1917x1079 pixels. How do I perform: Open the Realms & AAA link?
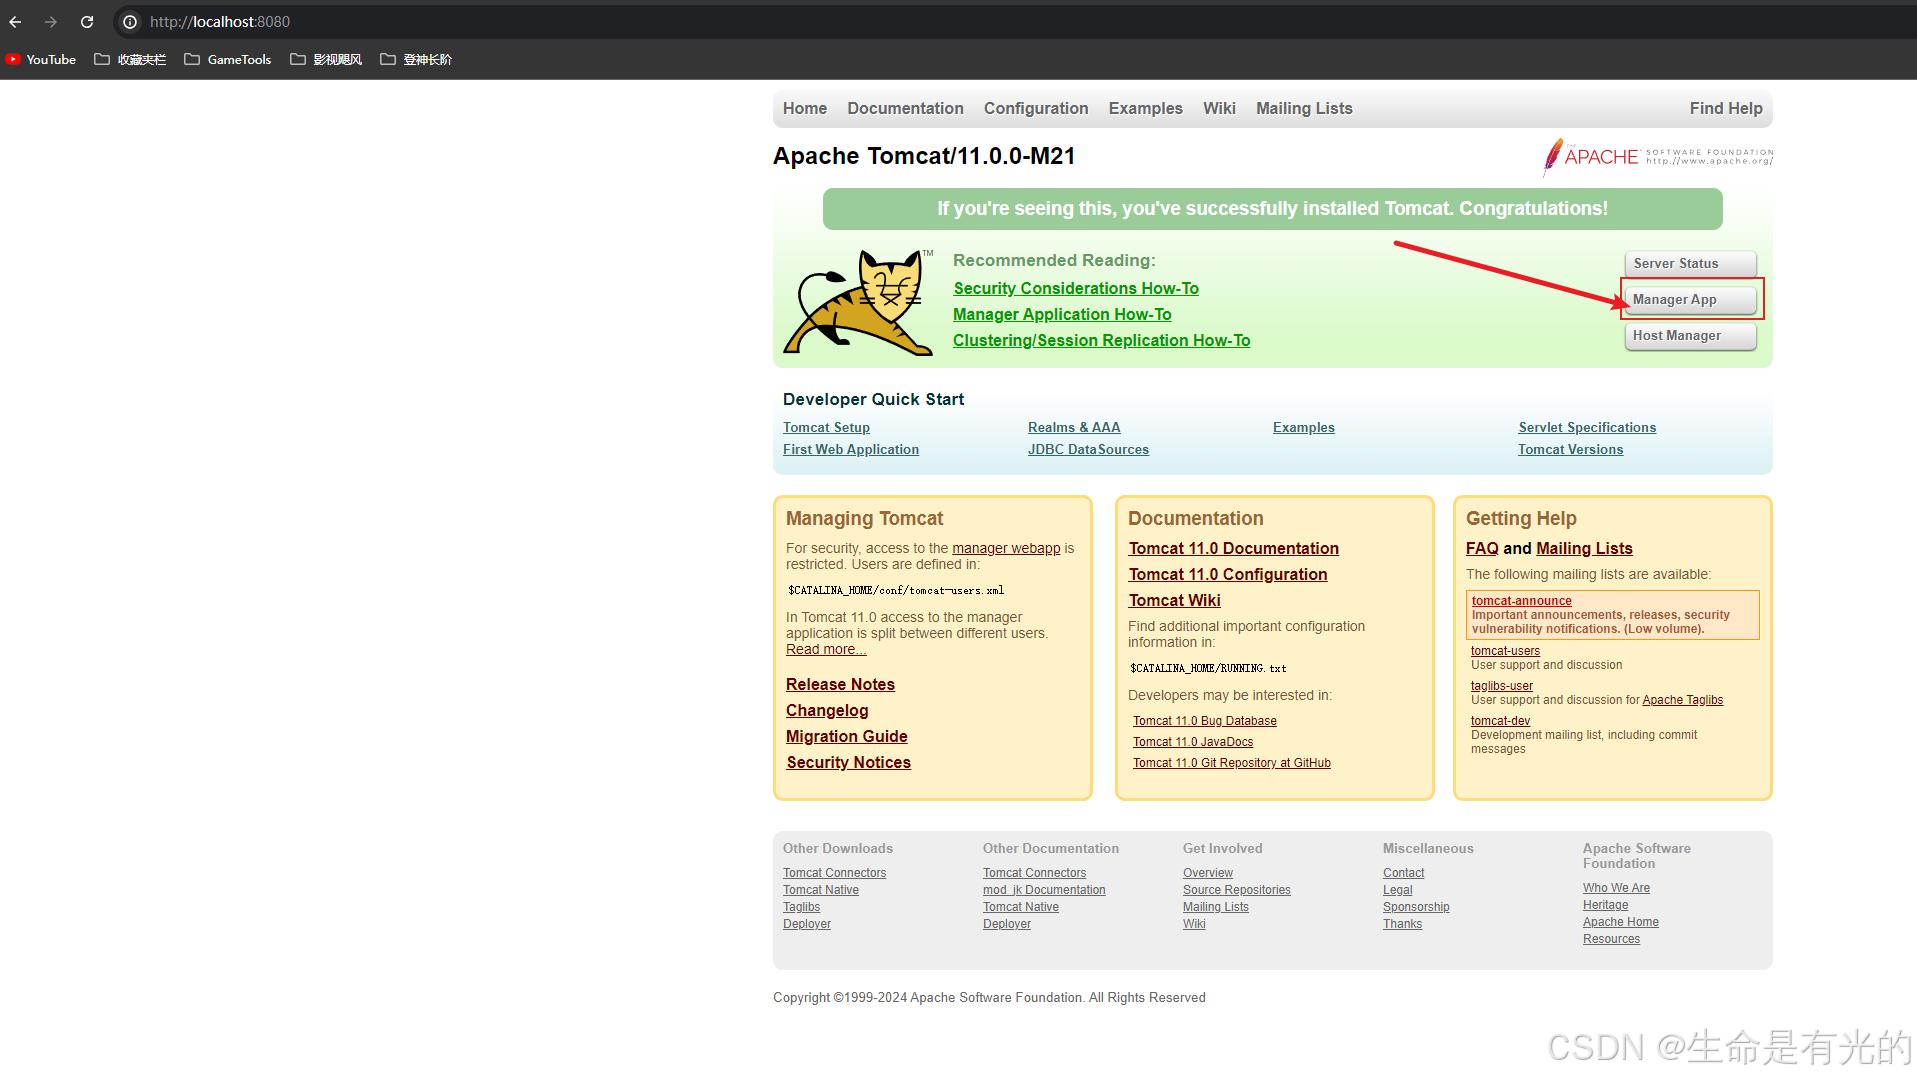click(1074, 427)
